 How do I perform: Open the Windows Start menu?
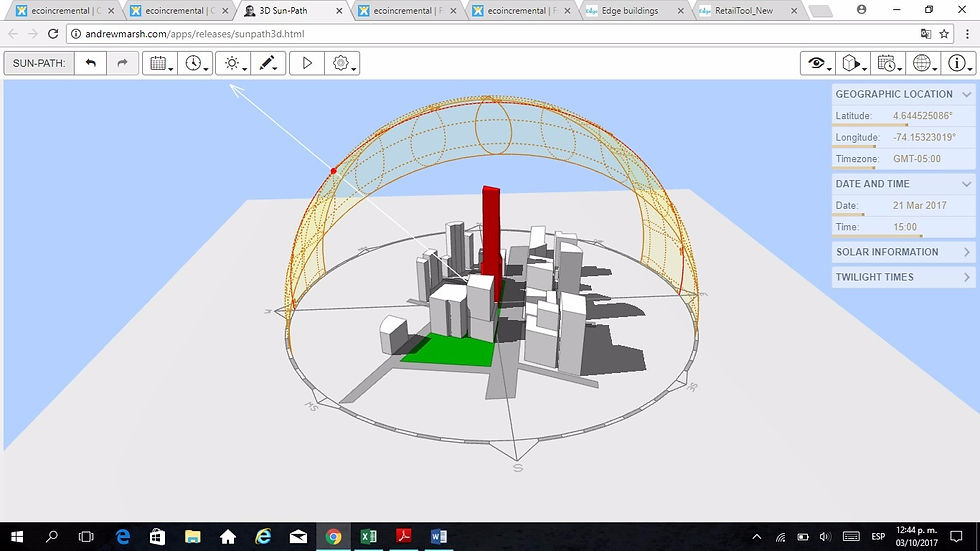click(x=17, y=537)
